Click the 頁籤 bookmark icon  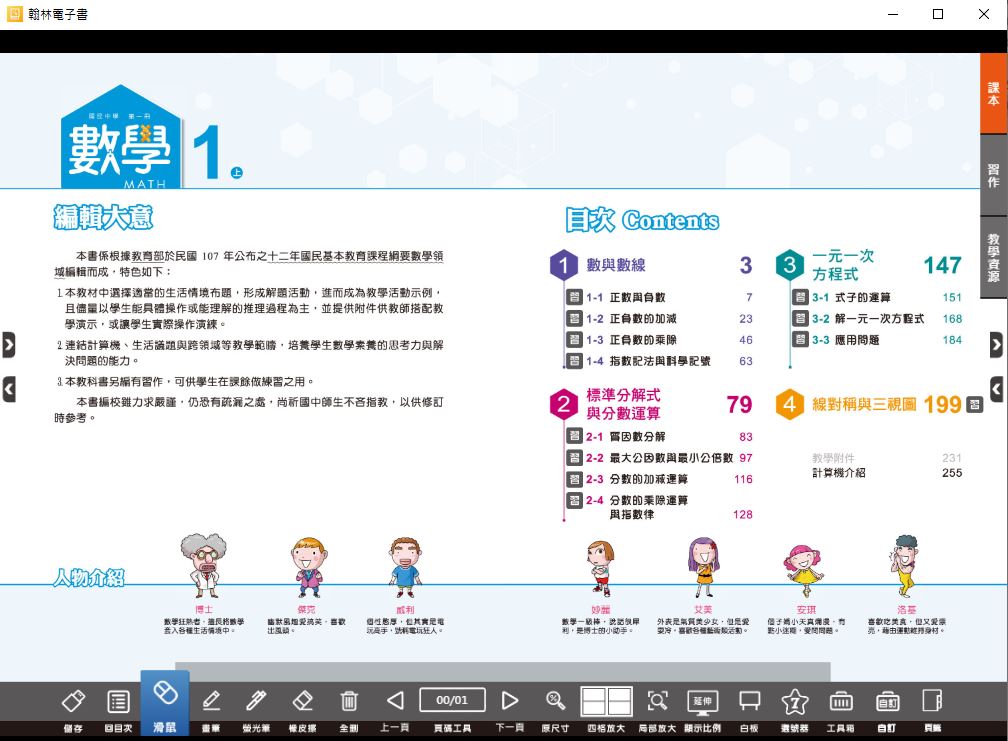click(932, 701)
